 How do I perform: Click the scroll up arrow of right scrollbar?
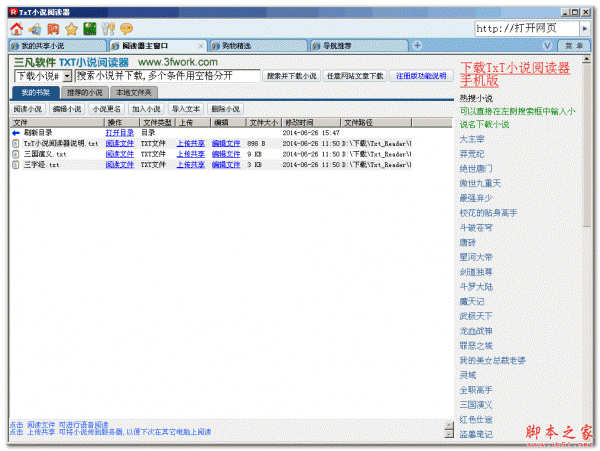(x=587, y=59)
